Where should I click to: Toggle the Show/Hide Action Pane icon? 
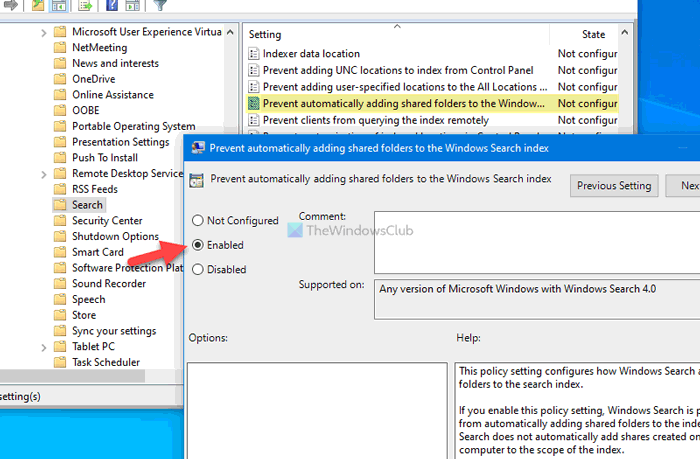pyautogui.click(x=132, y=5)
